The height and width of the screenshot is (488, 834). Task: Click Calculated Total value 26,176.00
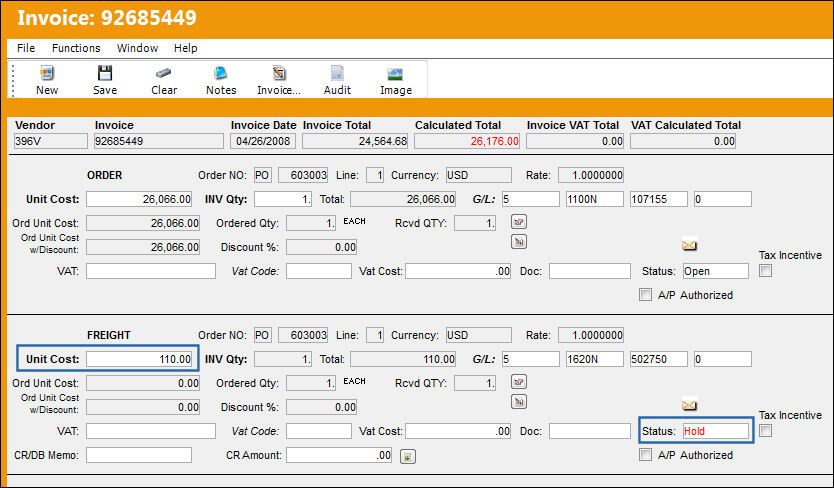tap(467, 141)
